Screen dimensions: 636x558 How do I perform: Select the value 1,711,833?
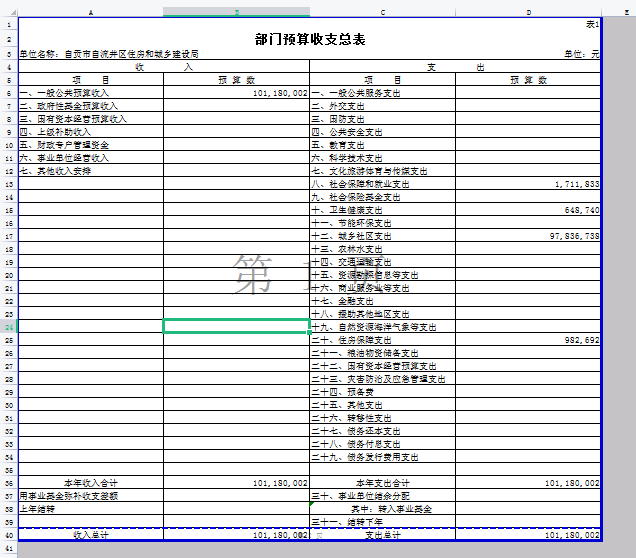pos(575,184)
